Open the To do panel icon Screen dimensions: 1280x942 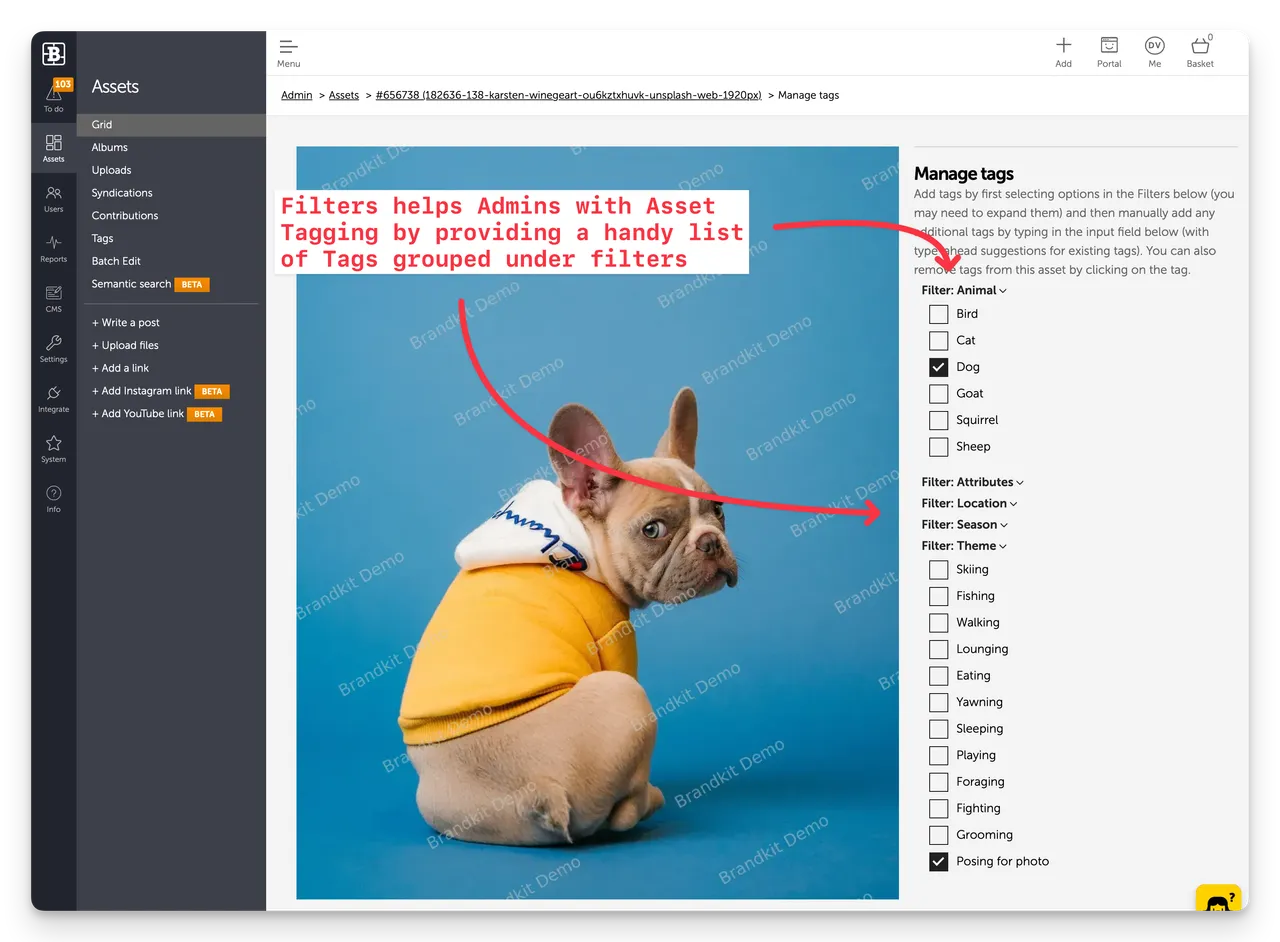coord(53,95)
